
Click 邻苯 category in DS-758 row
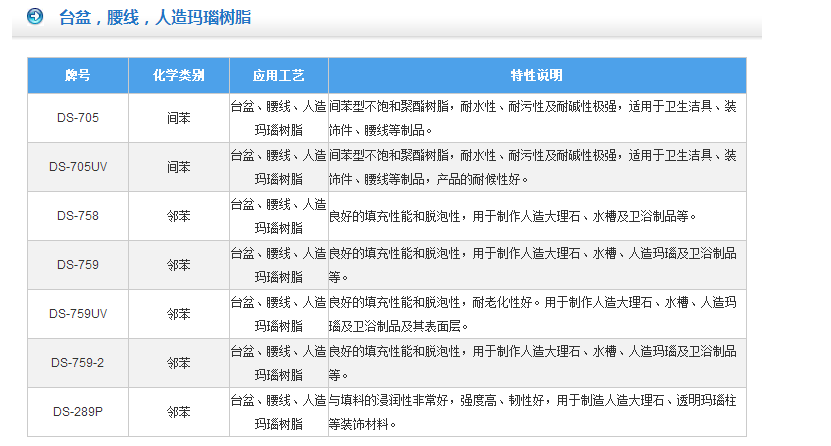coord(178,215)
